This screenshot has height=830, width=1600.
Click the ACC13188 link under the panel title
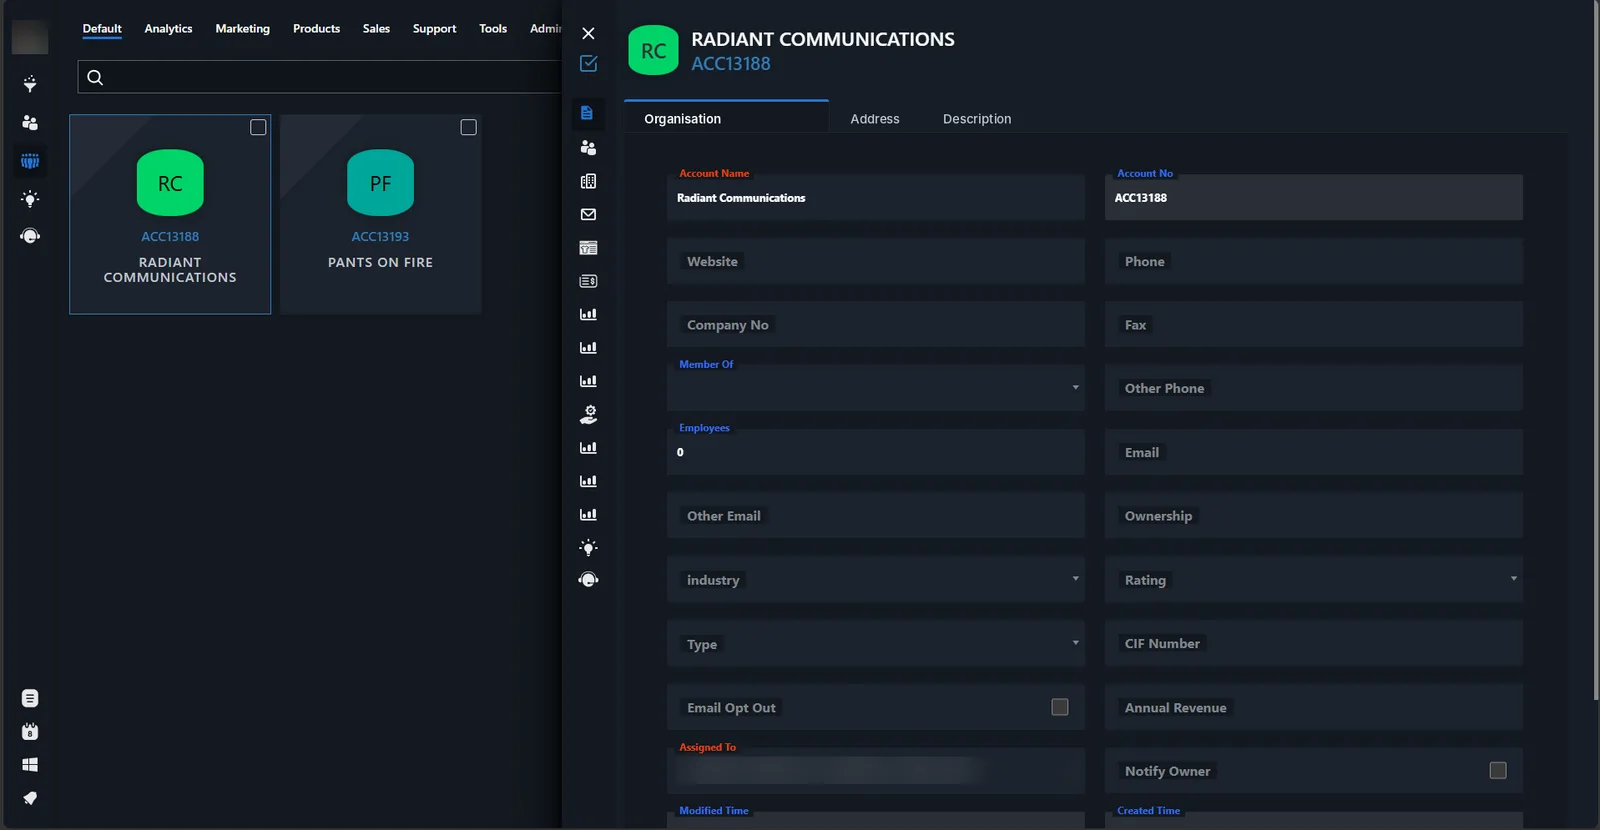point(731,64)
